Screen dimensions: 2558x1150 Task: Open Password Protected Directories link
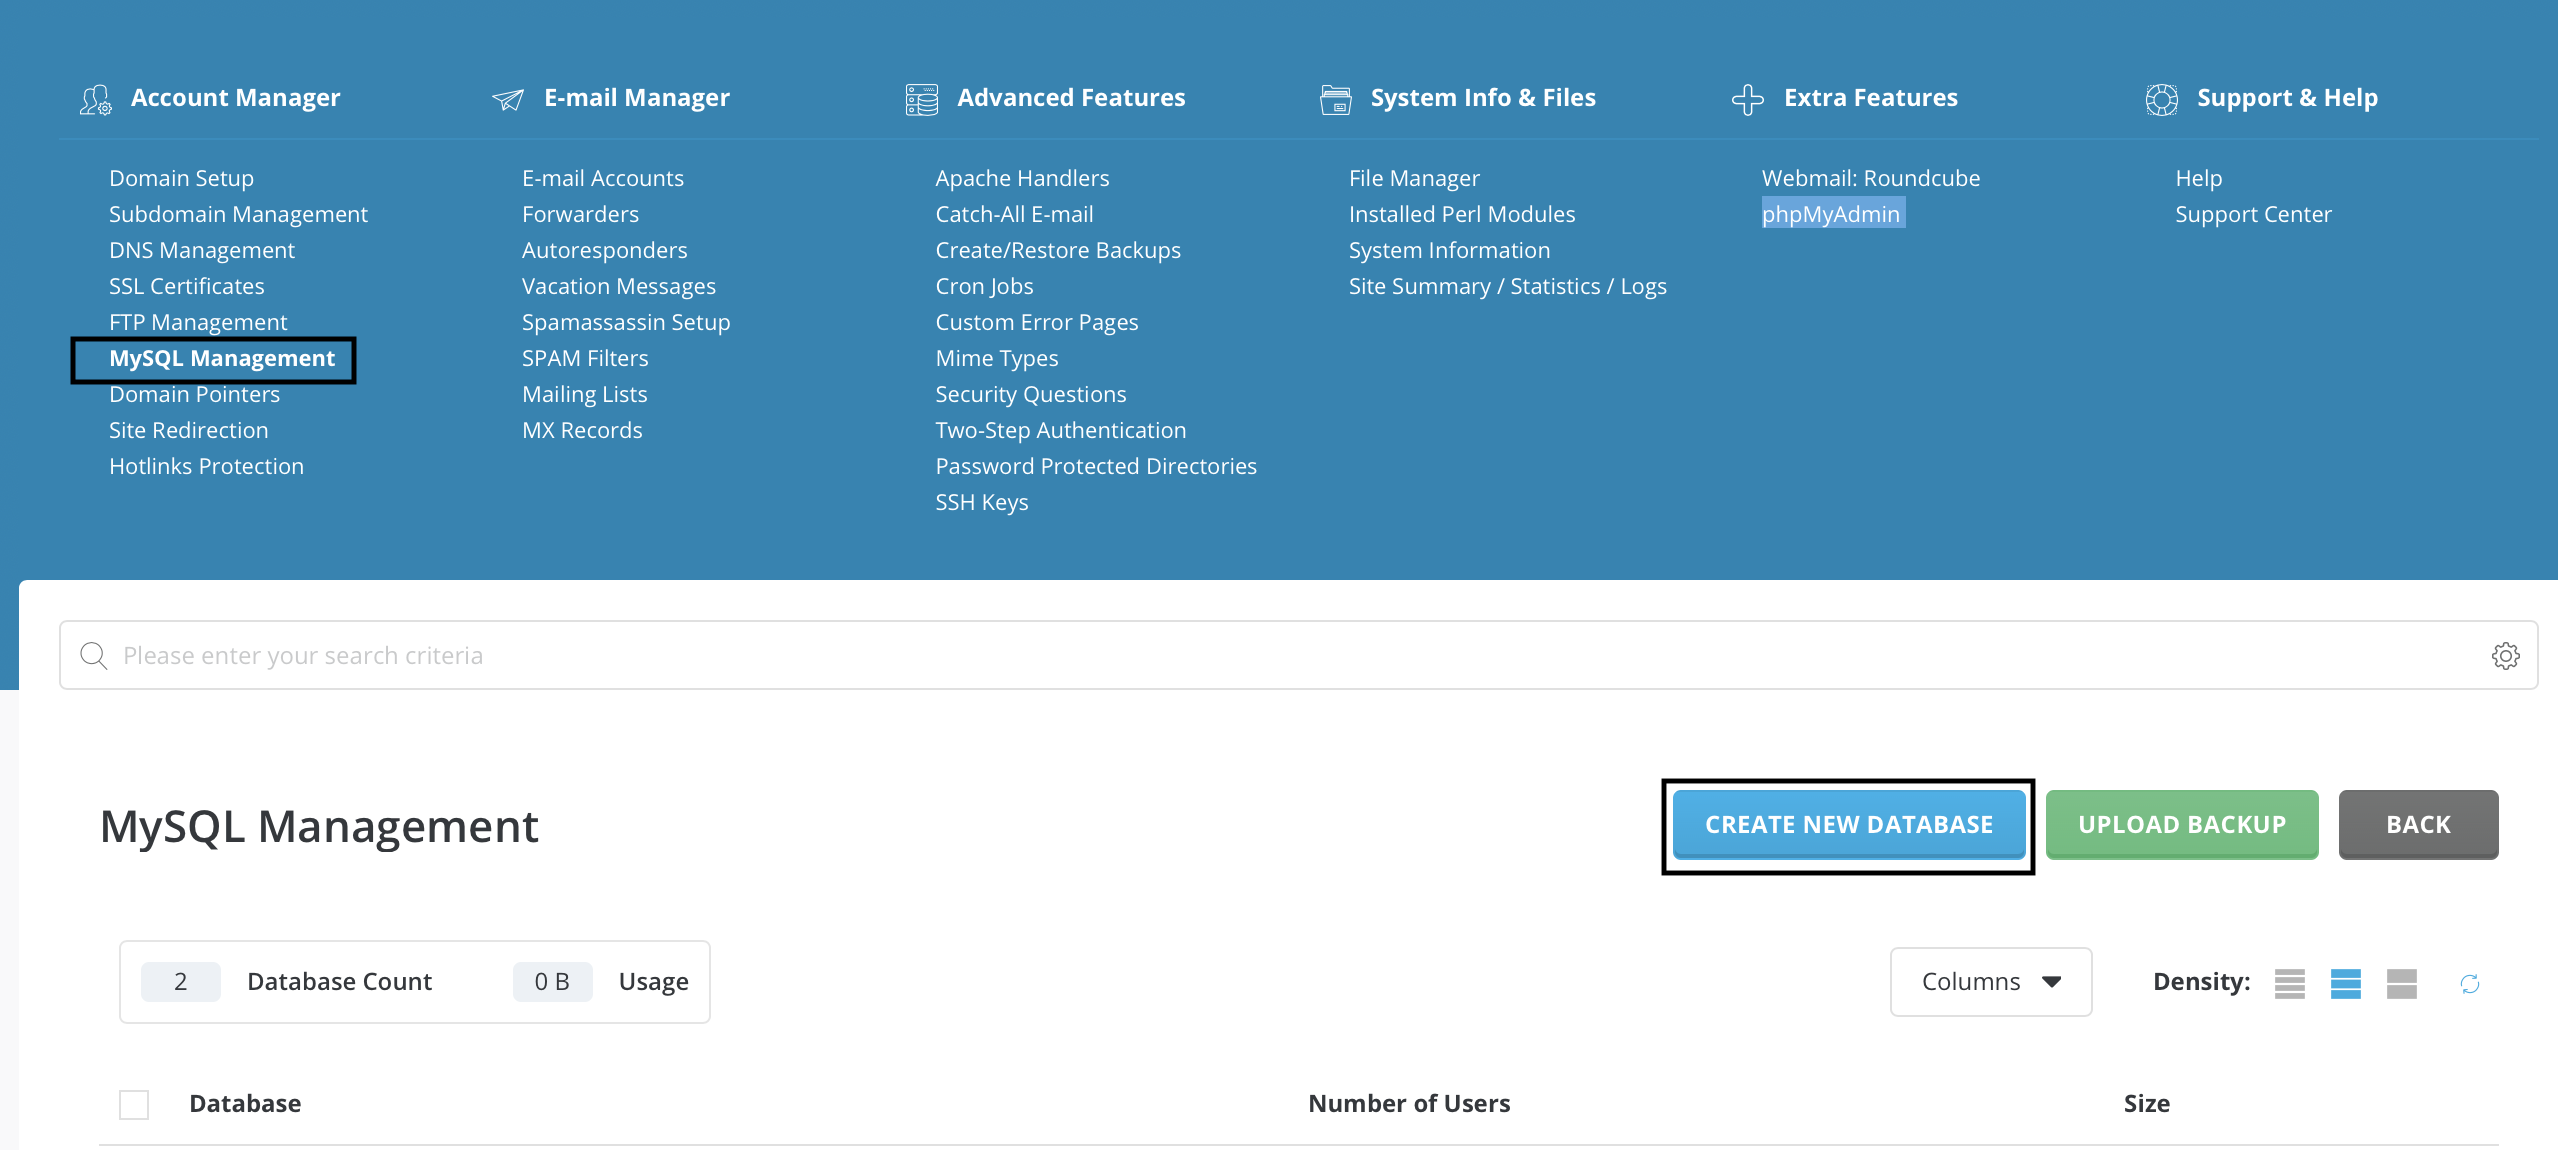point(1096,466)
